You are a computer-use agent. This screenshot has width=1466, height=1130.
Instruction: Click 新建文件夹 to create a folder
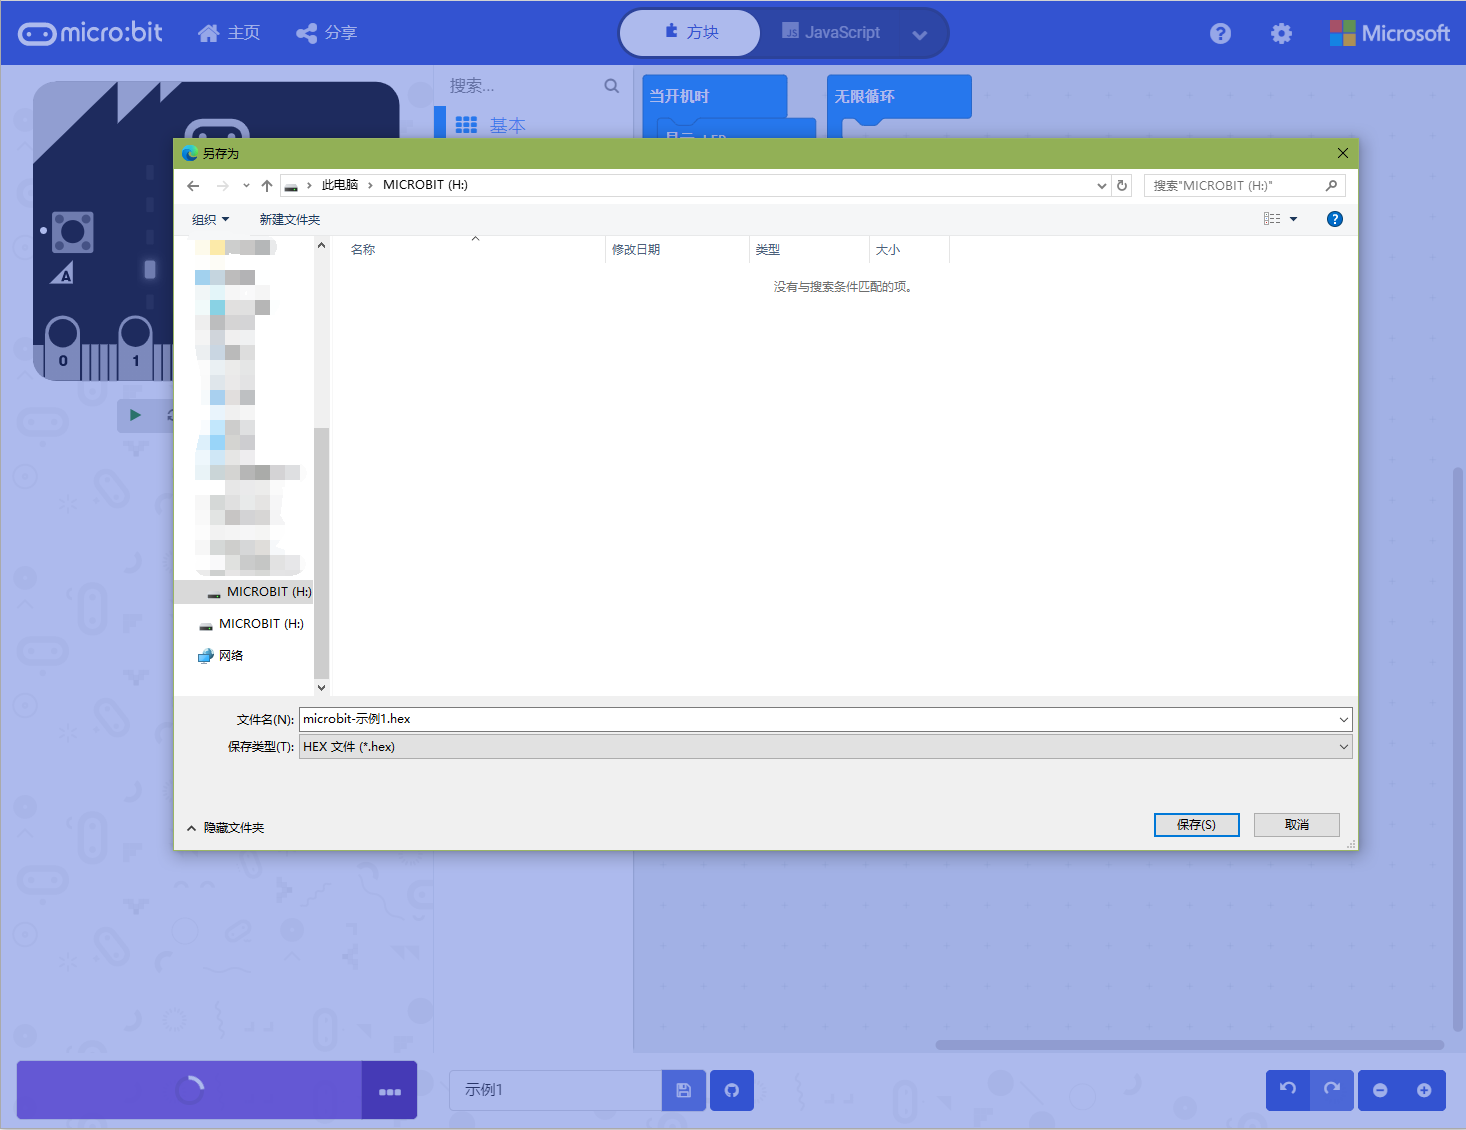coord(290,220)
